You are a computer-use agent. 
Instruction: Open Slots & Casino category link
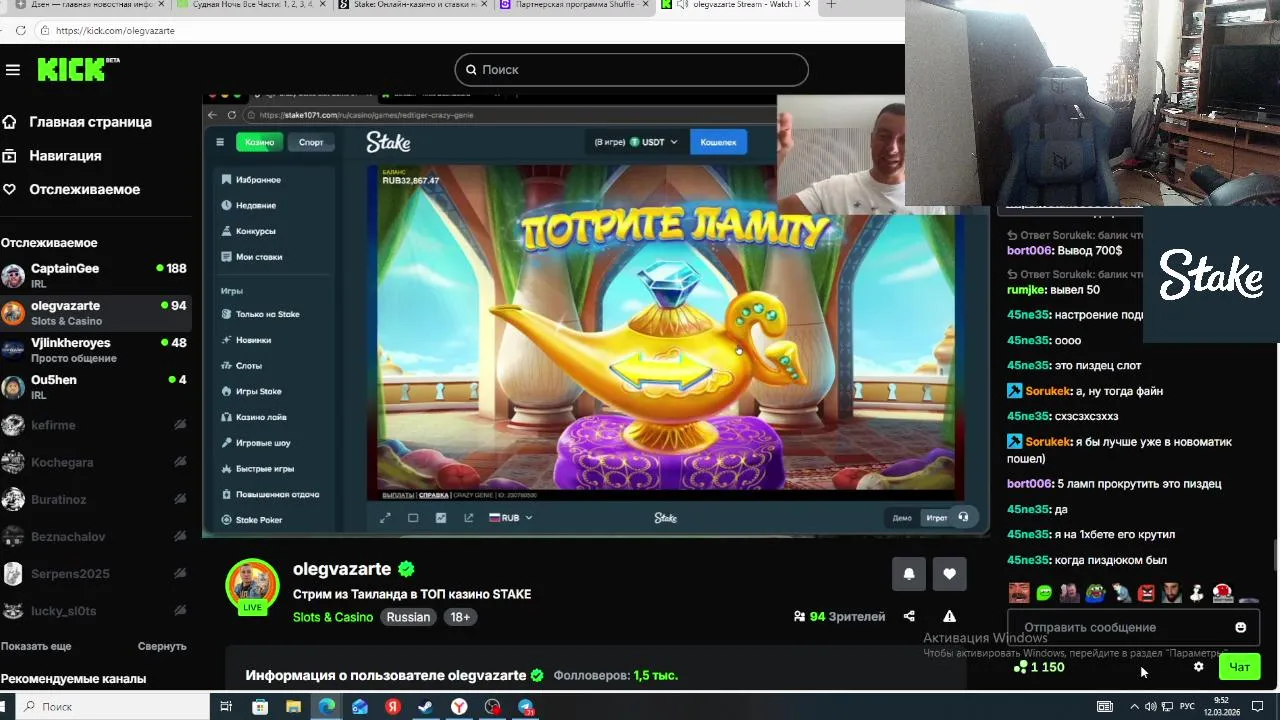click(x=333, y=617)
